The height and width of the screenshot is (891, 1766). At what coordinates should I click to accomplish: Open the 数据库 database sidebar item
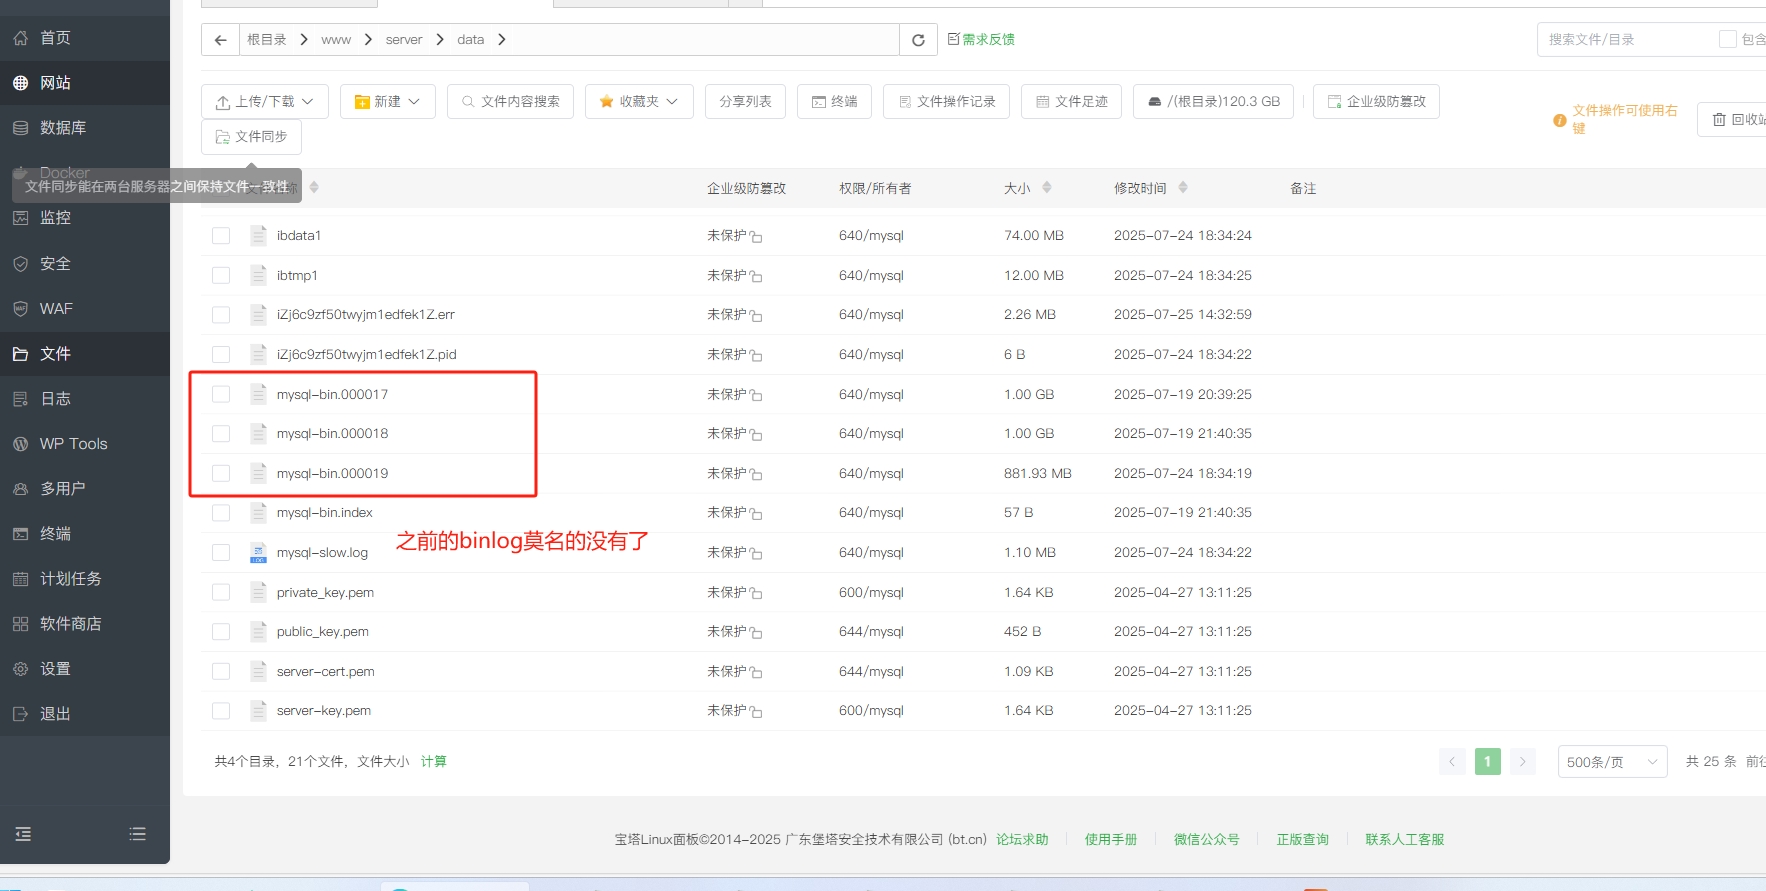click(84, 128)
